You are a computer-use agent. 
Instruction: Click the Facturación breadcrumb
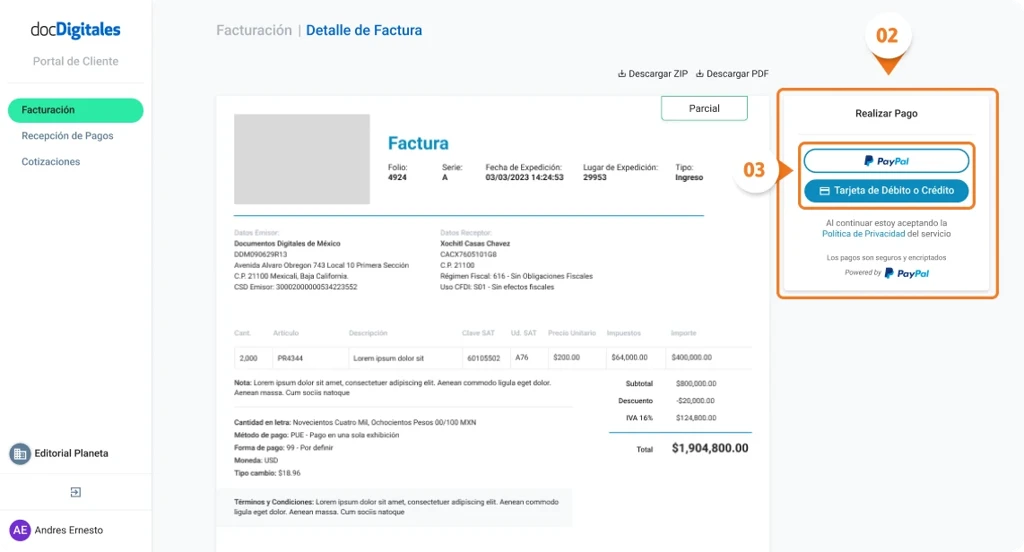point(254,30)
